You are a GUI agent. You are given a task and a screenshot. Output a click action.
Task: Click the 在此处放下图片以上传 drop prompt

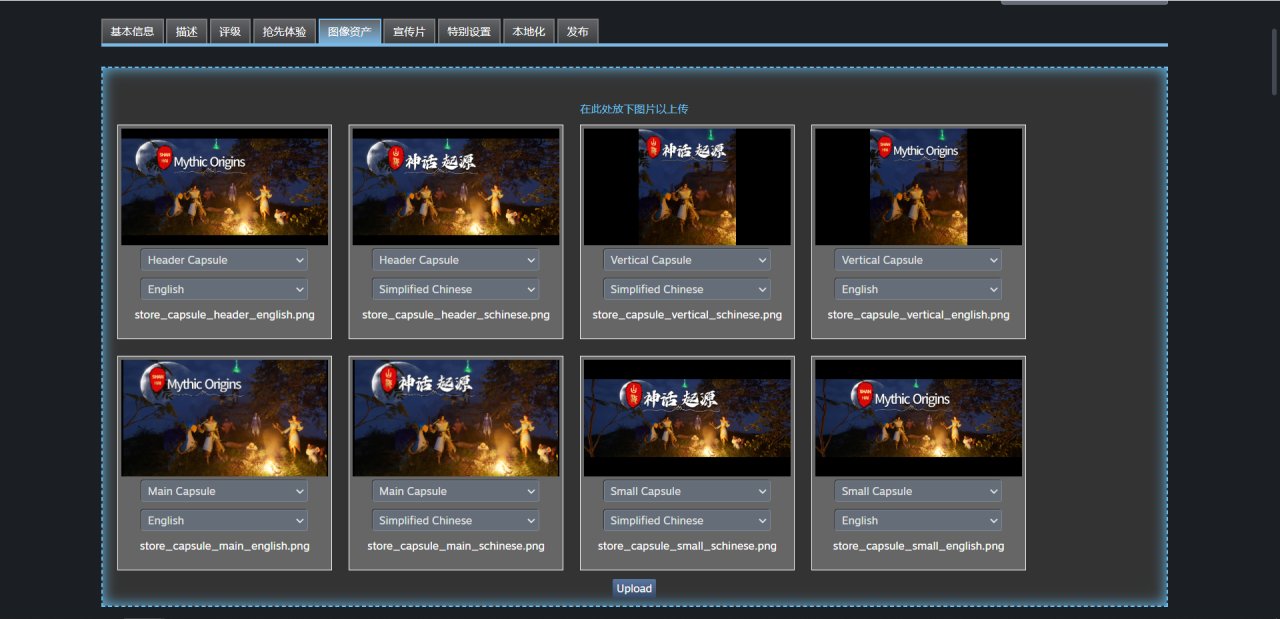[x=634, y=109]
